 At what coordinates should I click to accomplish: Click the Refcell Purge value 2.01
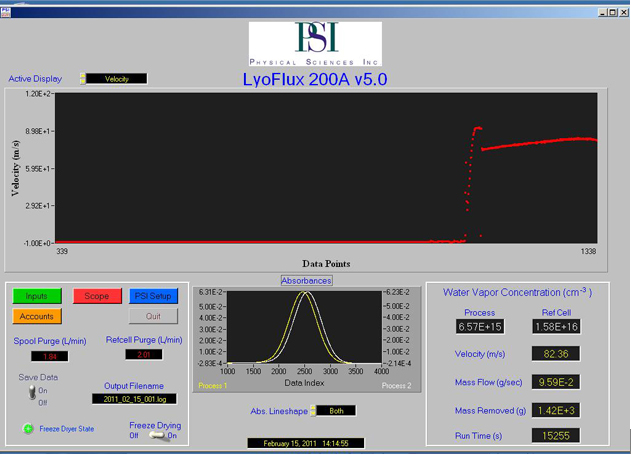point(144,355)
